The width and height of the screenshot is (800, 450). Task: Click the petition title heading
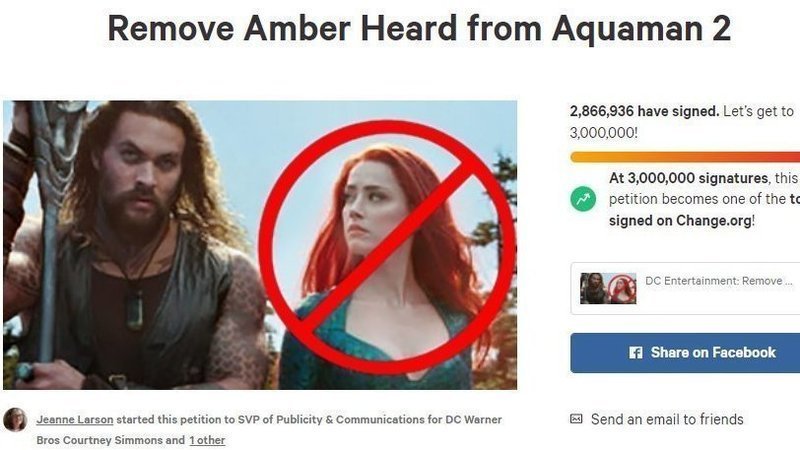pos(419,28)
